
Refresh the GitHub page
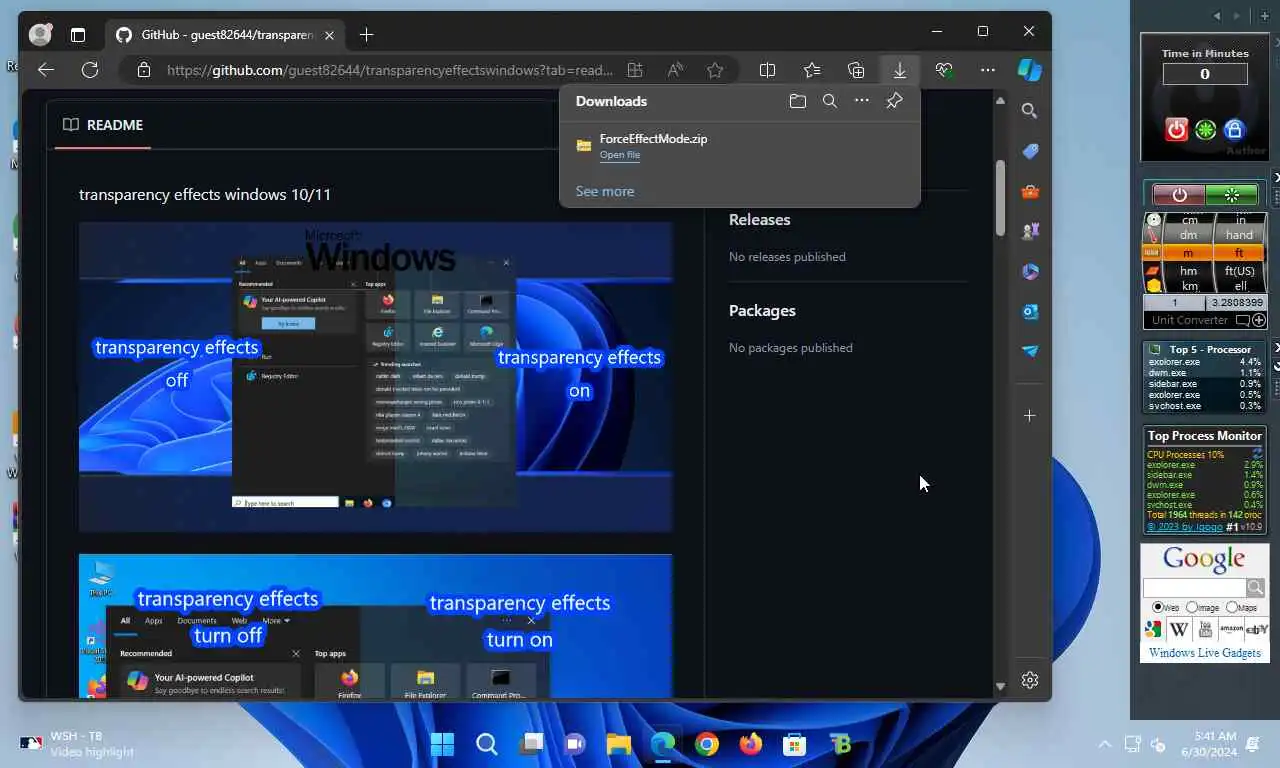point(90,70)
